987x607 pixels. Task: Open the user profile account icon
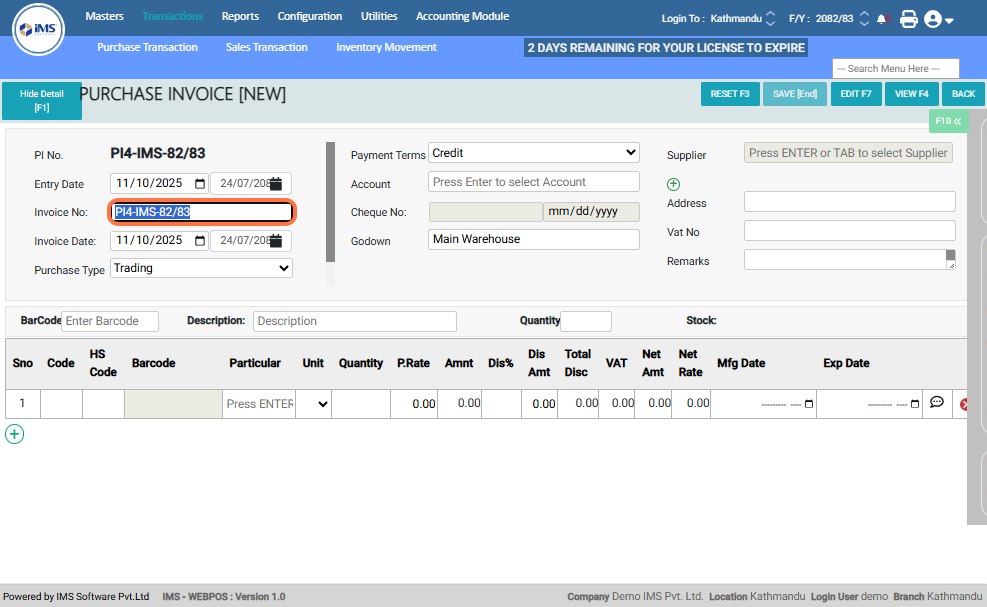(938, 19)
